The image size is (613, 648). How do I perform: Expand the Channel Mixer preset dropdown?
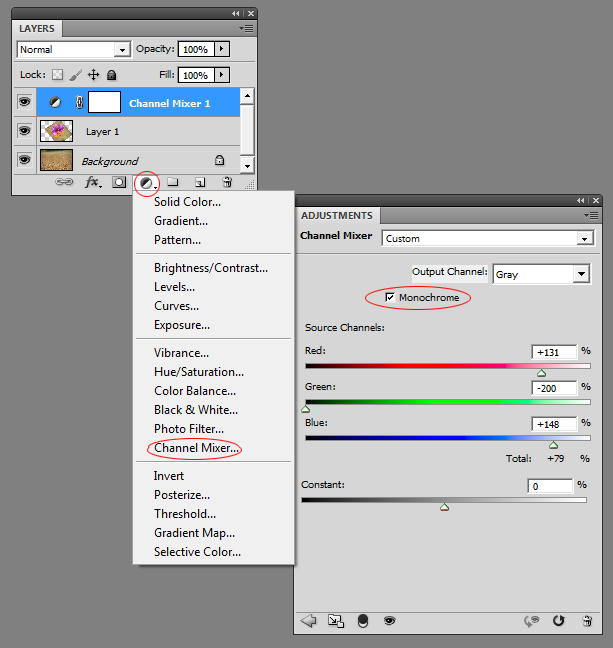585,238
